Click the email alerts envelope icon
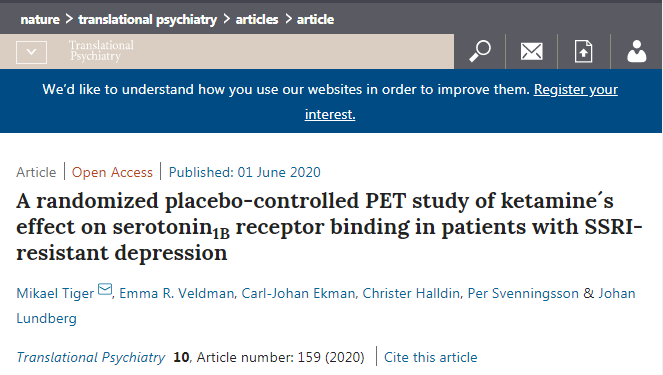This screenshot has height=375, width=663. click(x=531, y=52)
